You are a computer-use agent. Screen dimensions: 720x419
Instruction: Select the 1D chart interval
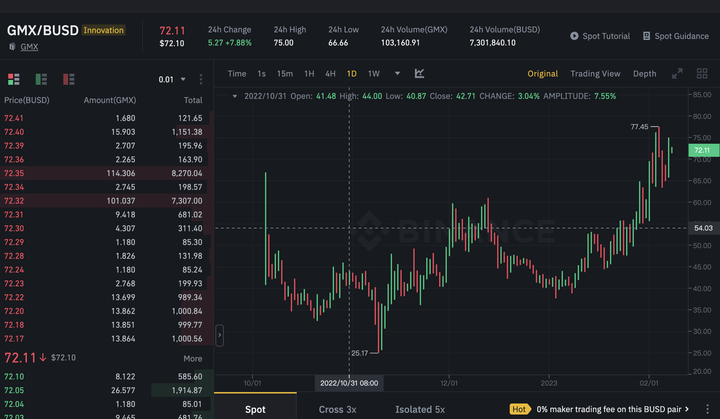[x=352, y=74]
